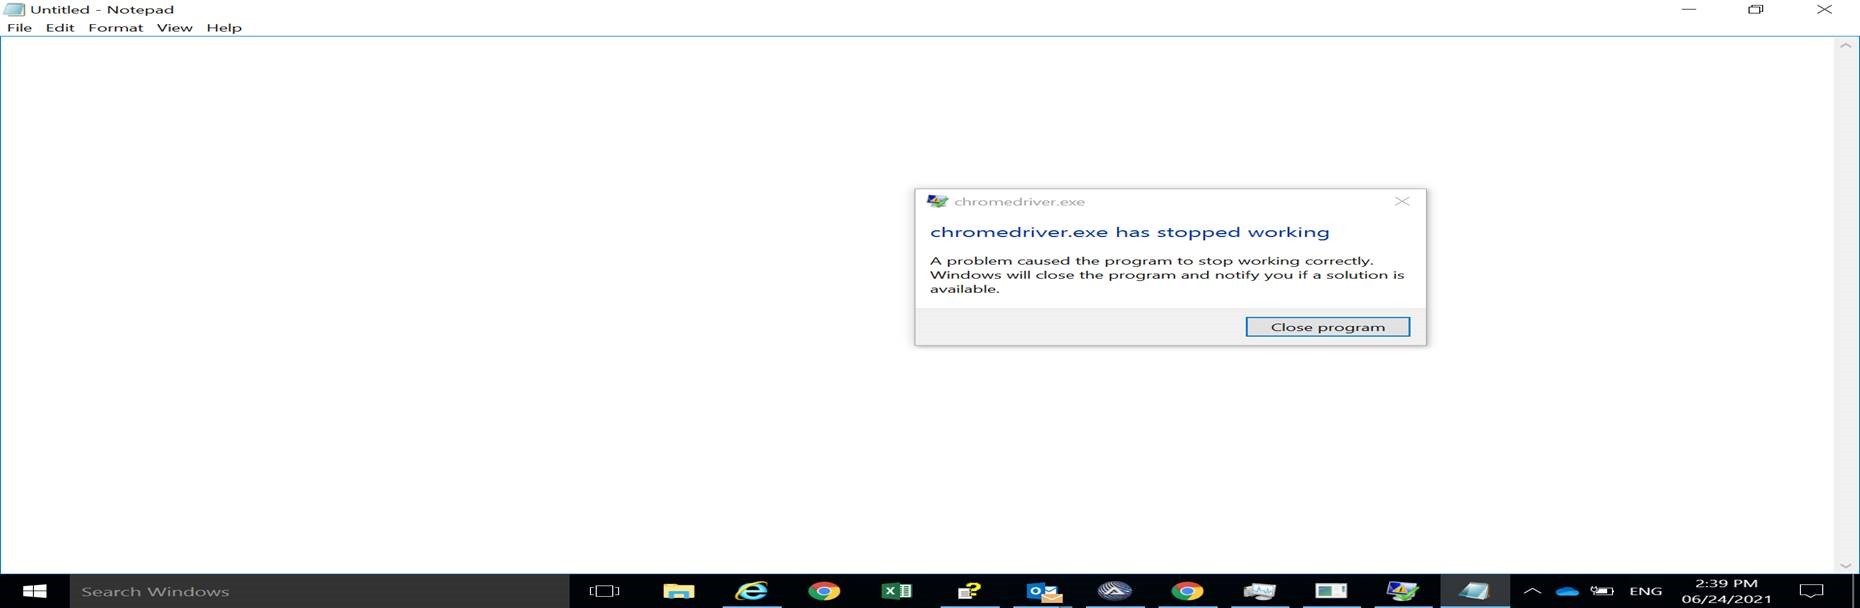Screen dimensions: 1860x608
Task: Show hidden system tray icons
Action: click(1531, 591)
